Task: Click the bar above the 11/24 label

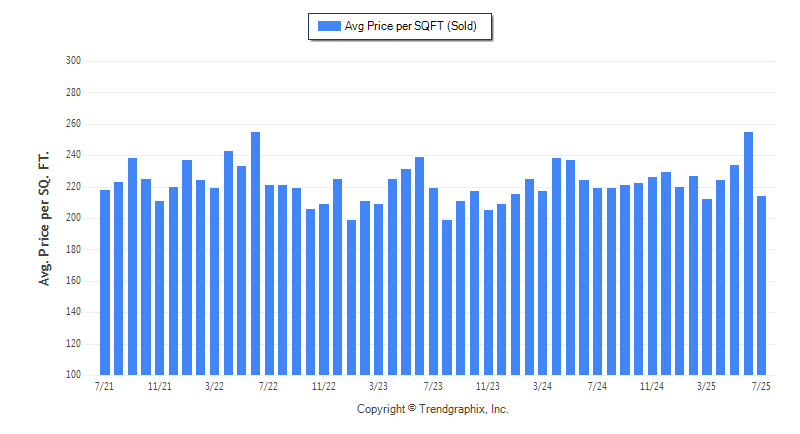Action: coord(653,276)
